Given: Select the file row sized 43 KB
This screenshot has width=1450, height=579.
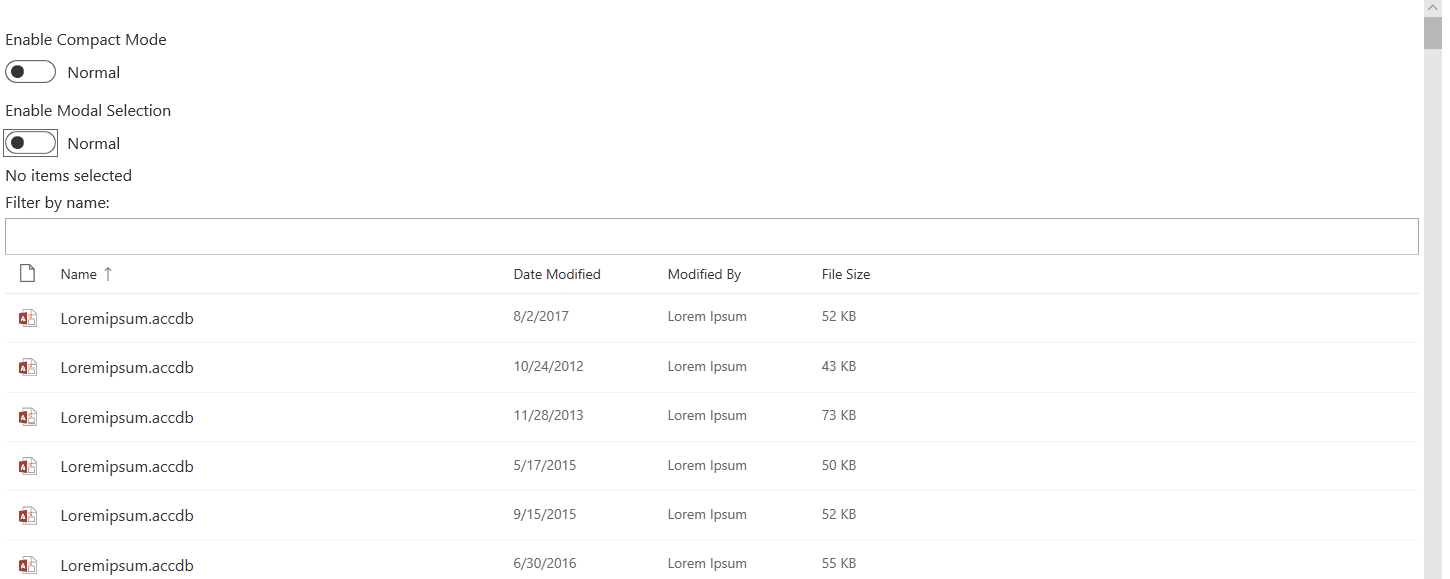Looking at the screenshot, I should click(712, 367).
